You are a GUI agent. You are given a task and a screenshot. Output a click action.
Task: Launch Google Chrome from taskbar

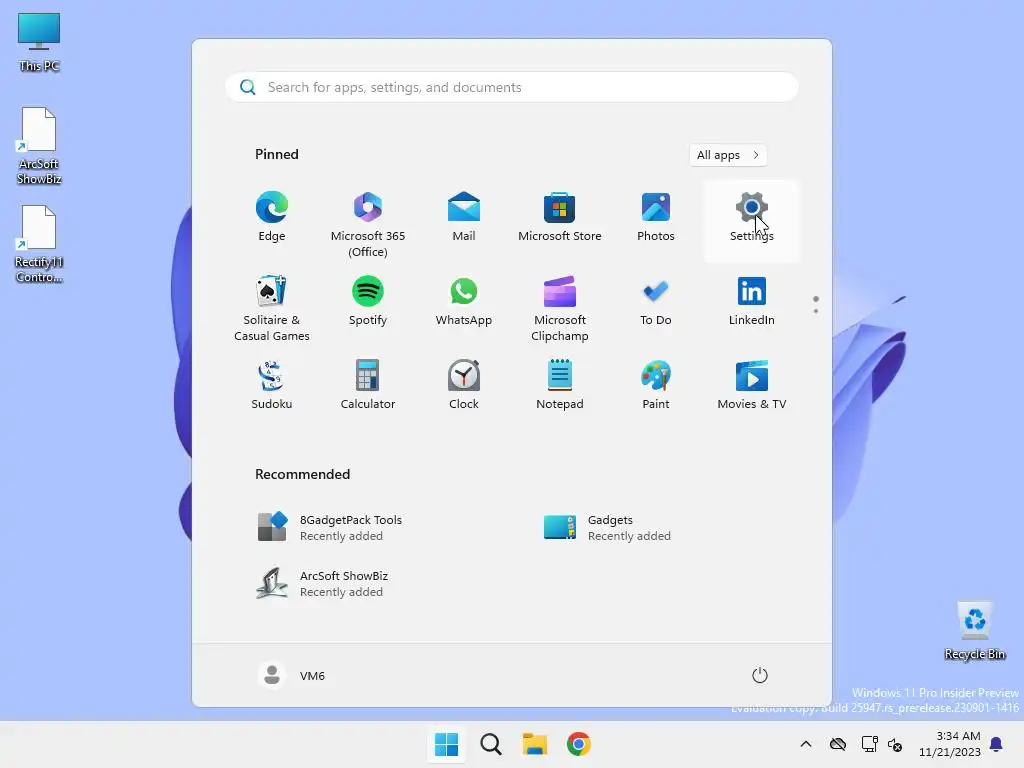tap(579, 744)
